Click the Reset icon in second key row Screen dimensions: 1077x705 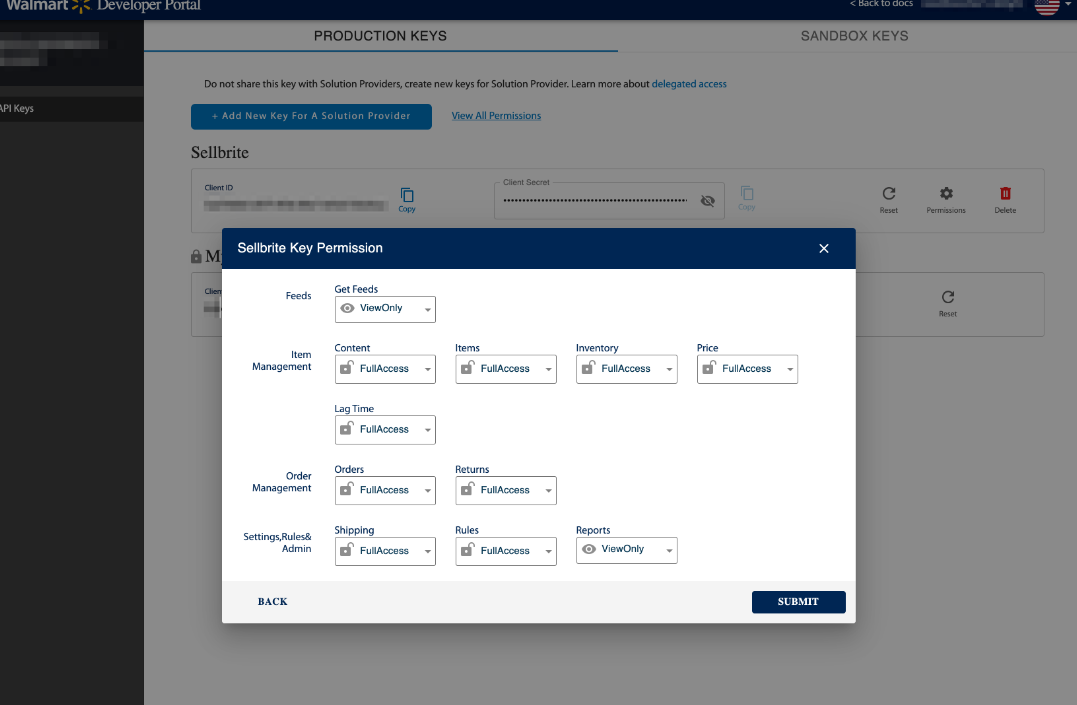948,303
